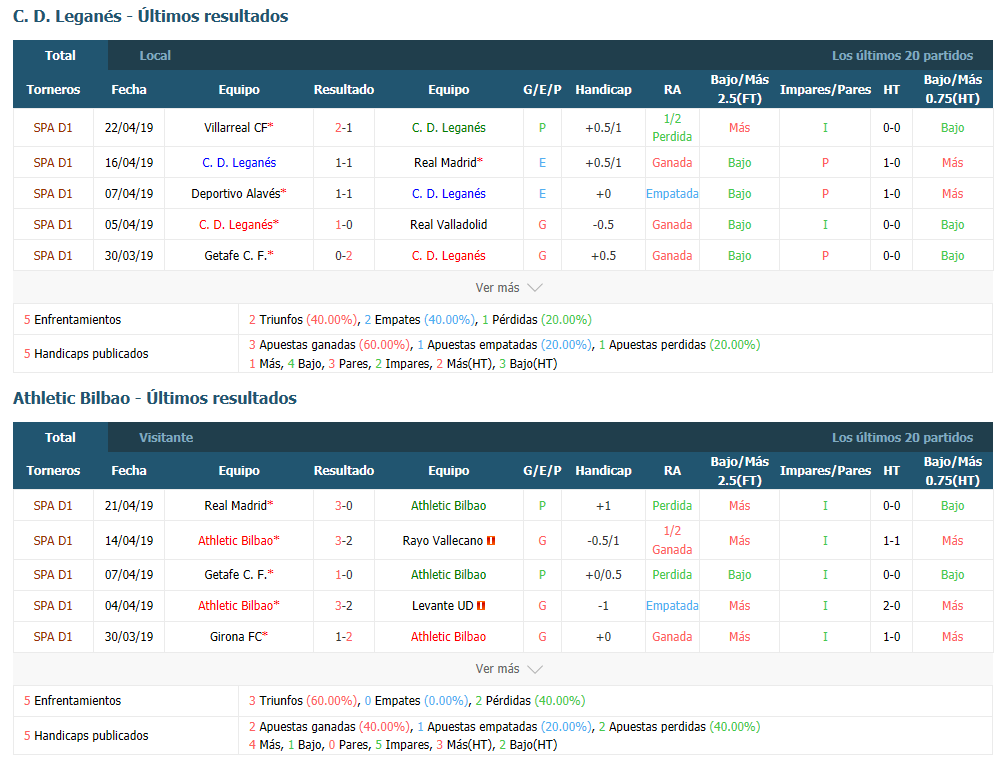Select the Total tab in Leganés results
The height and width of the screenshot is (762, 1005).
60,56
